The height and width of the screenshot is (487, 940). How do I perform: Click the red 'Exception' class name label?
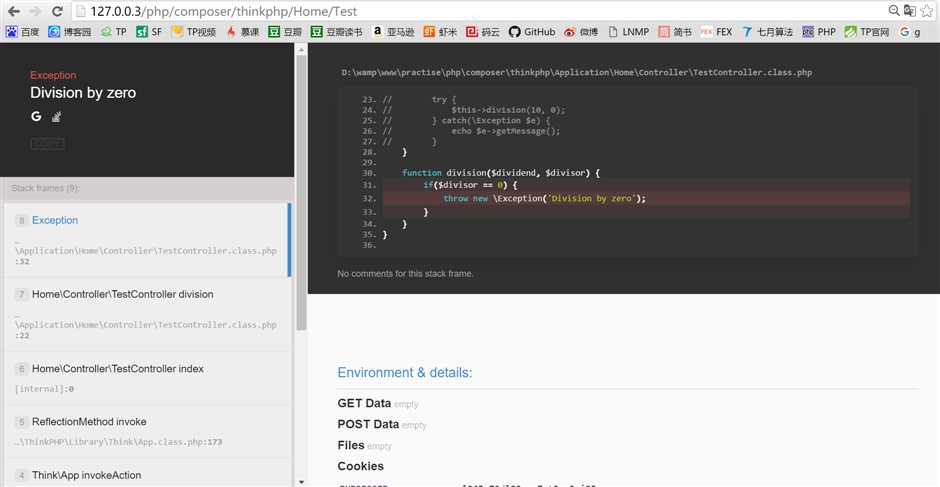[x=53, y=75]
